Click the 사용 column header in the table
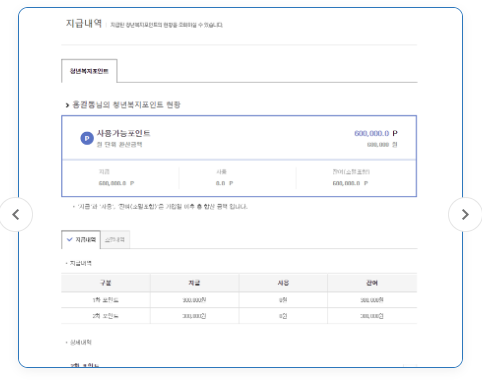This screenshot has width=482, height=380. pyautogui.click(x=283, y=283)
